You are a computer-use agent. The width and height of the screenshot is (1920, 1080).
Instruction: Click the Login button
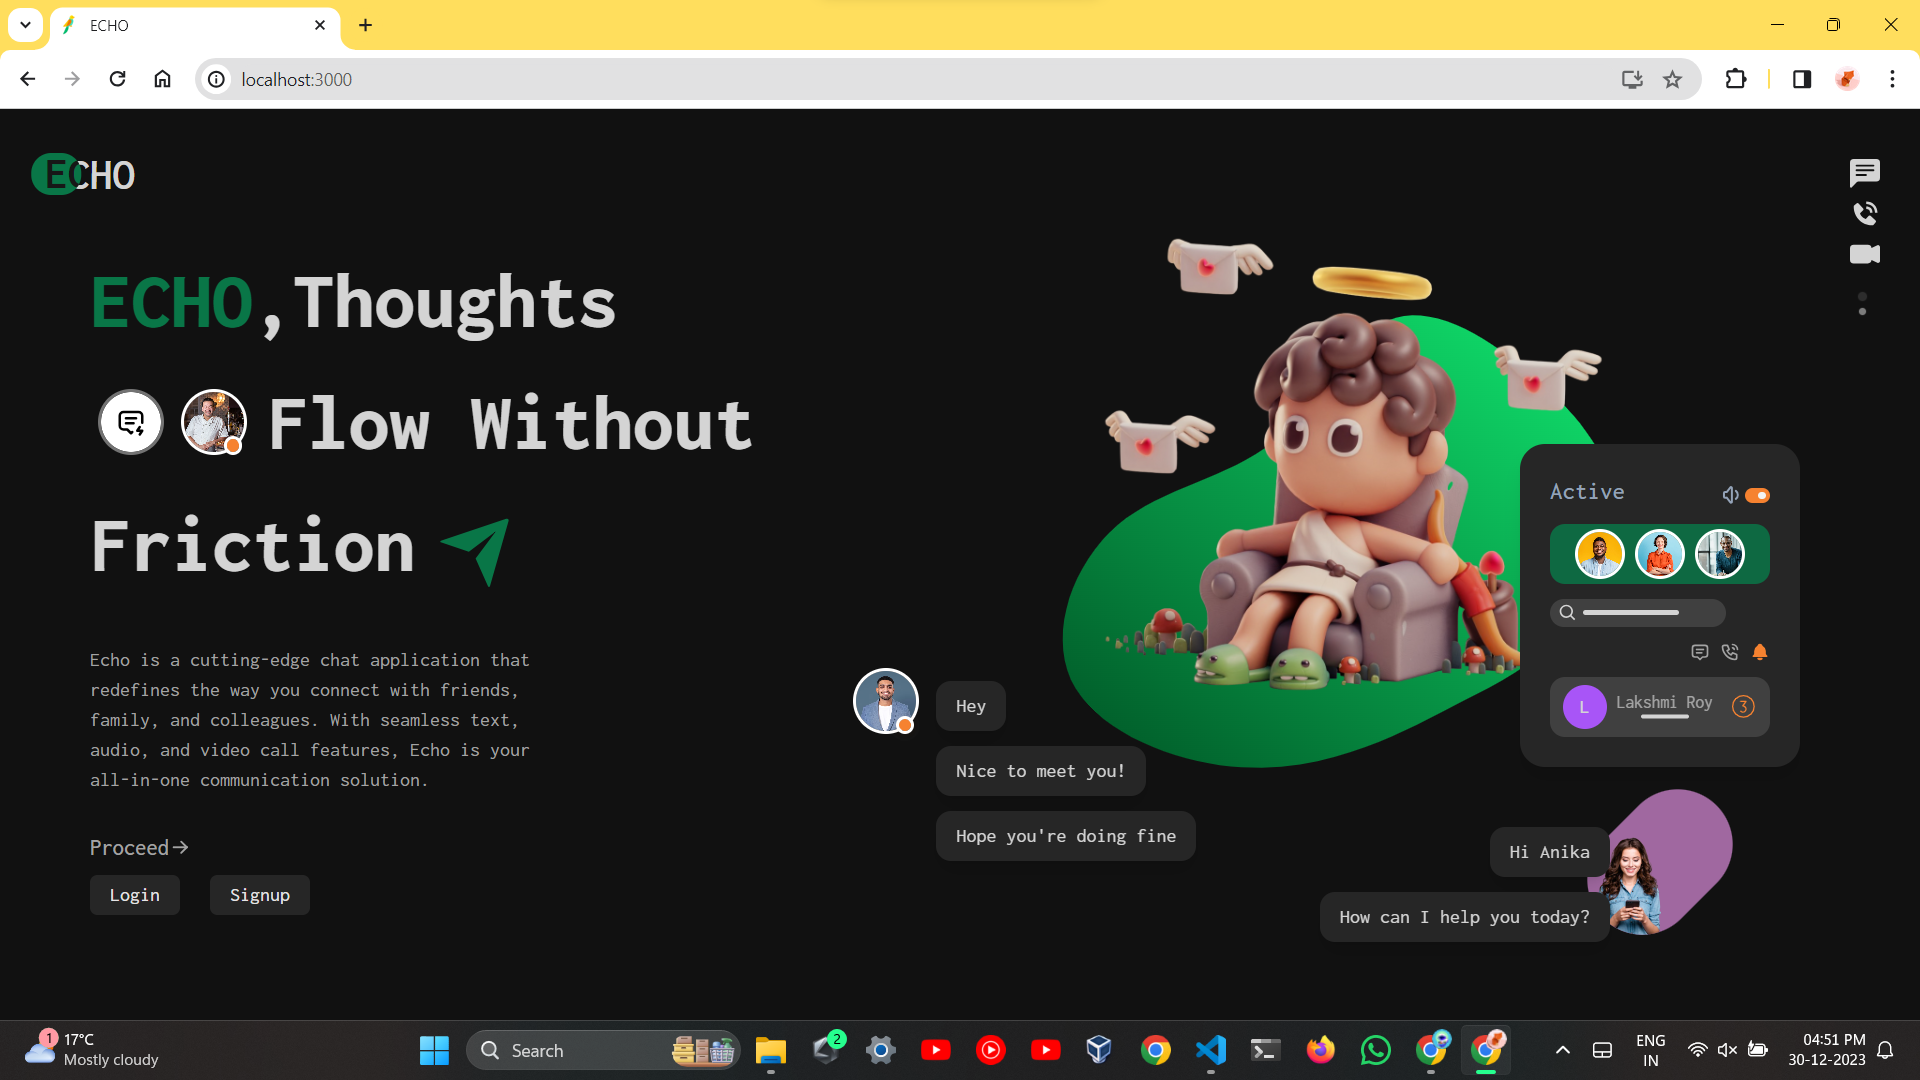point(135,895)
